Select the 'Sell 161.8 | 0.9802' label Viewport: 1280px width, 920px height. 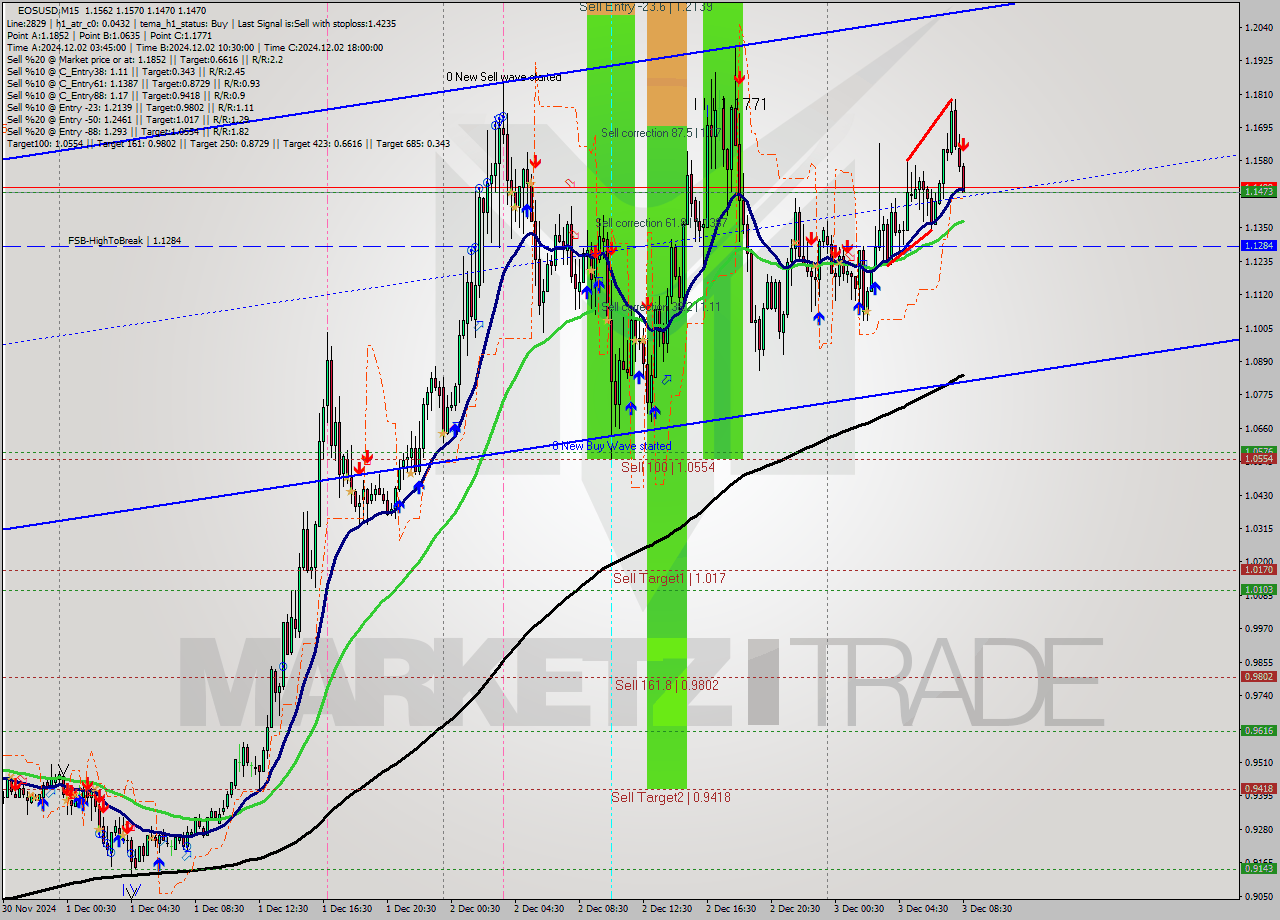(x=667, y=685)
